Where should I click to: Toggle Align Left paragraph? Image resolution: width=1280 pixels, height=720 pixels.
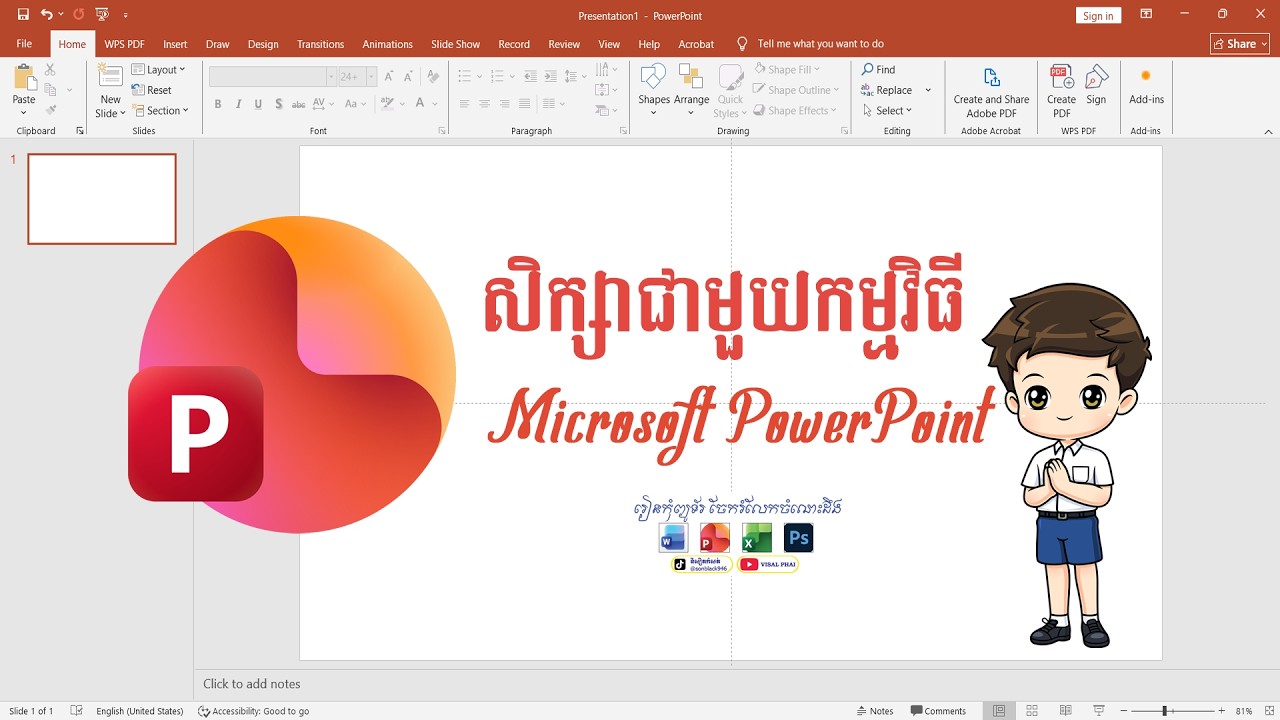pos(464,104)
